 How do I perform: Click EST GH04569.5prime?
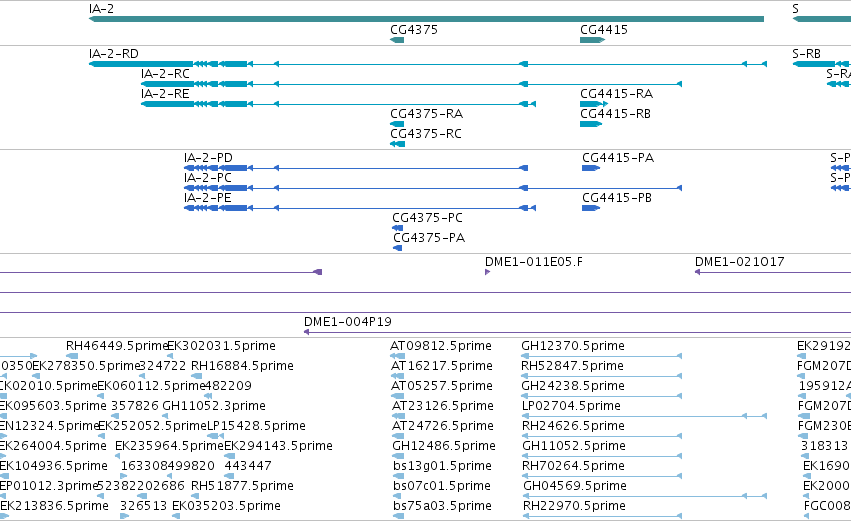tap(575, 486)
